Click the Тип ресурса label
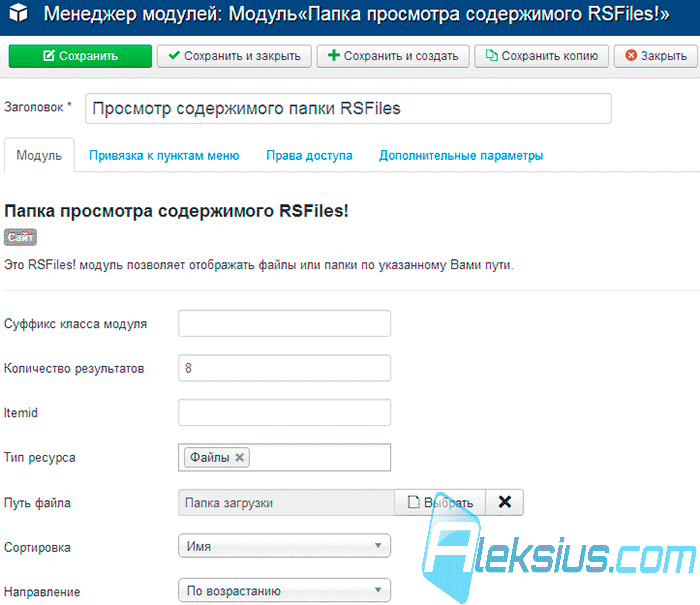This screenshot has height=605, width=700. tap(40, 458)
